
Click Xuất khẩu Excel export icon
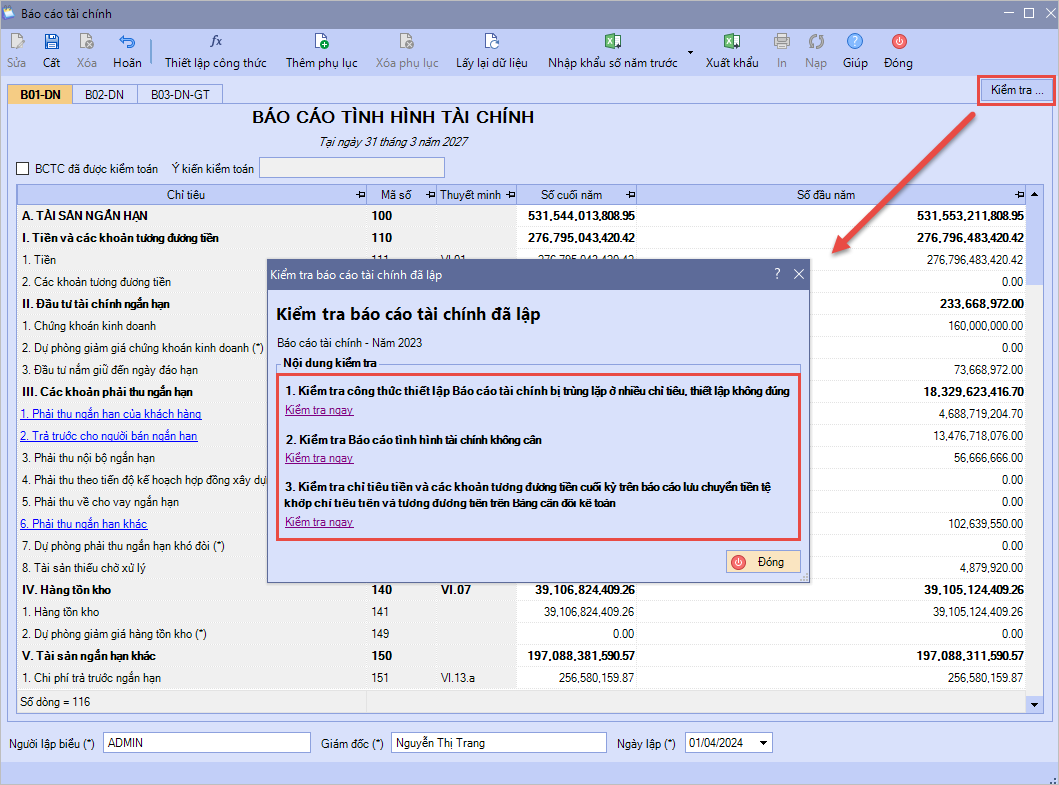(x=731, y=42)
